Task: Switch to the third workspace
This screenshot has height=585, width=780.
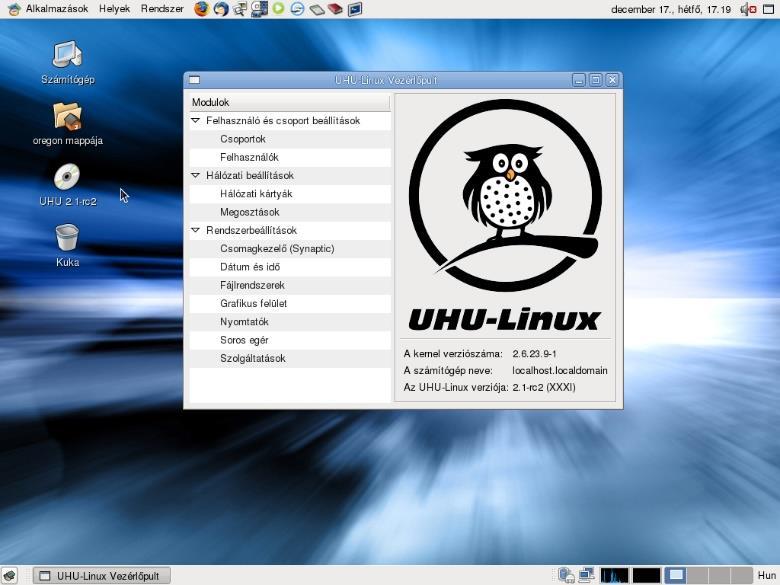Action: click(x=720, y=576)
